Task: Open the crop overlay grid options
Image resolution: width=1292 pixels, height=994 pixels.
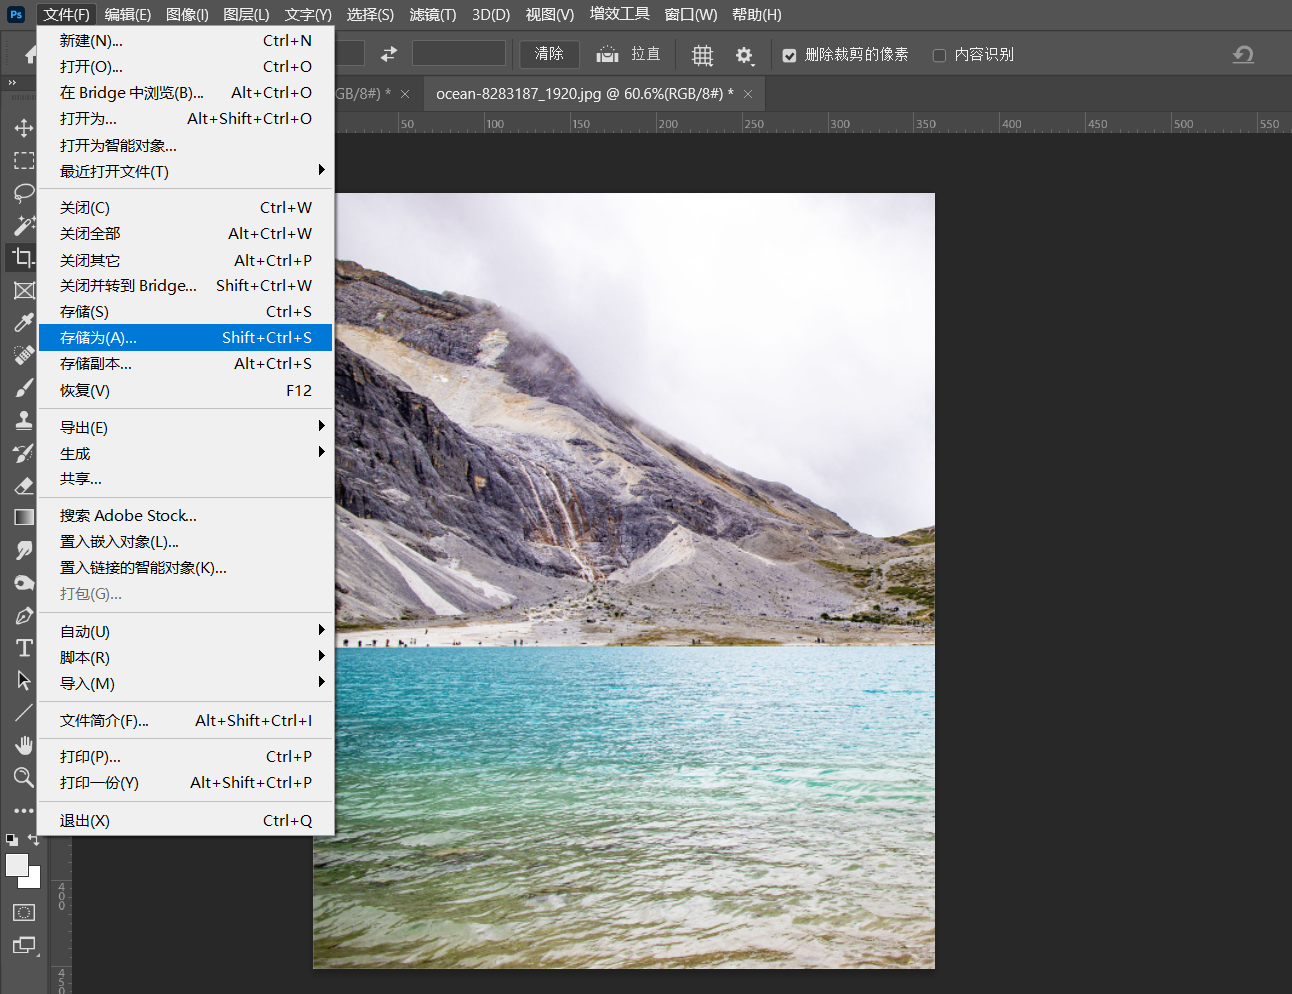Action: pos(703,55)
